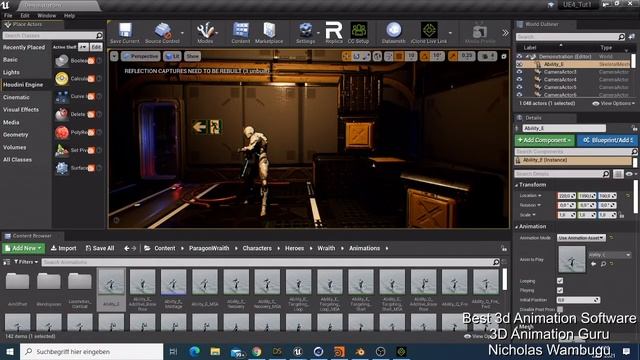
Task: Open the Lit view mode dropdown
Action: (x=172, y=56)
